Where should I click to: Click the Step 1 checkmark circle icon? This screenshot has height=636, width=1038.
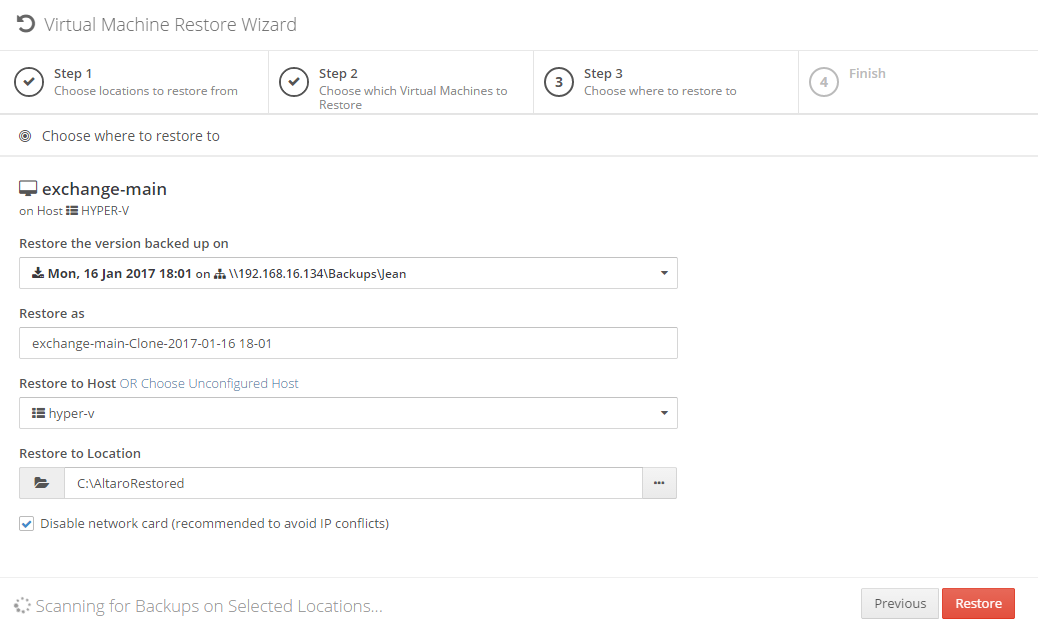[x=29, y=82]
